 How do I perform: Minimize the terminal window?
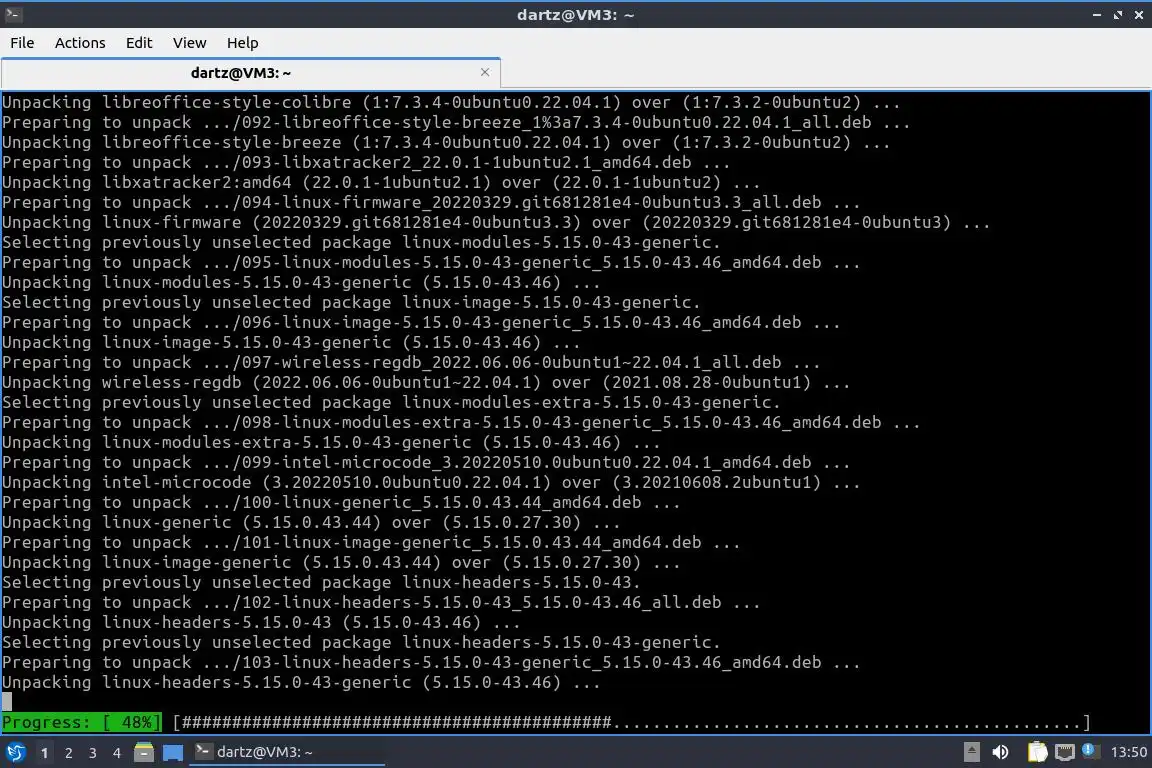coord(1096,15)
